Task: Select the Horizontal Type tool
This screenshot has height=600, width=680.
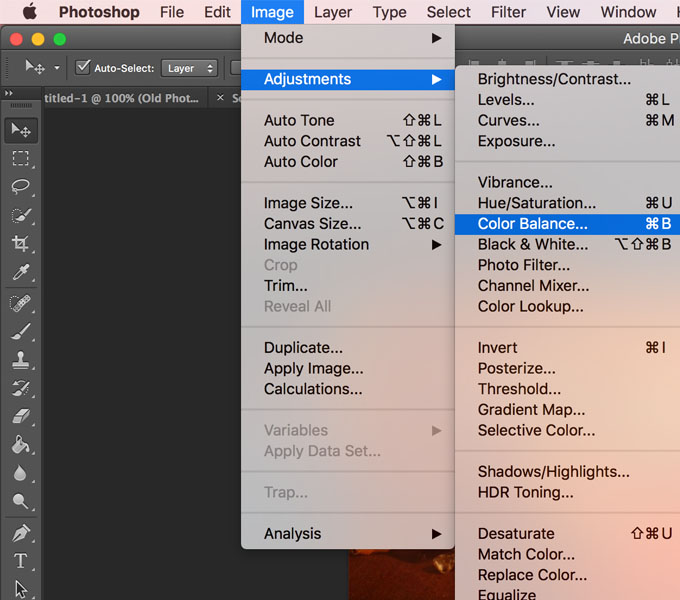Action: pos(20,561)
